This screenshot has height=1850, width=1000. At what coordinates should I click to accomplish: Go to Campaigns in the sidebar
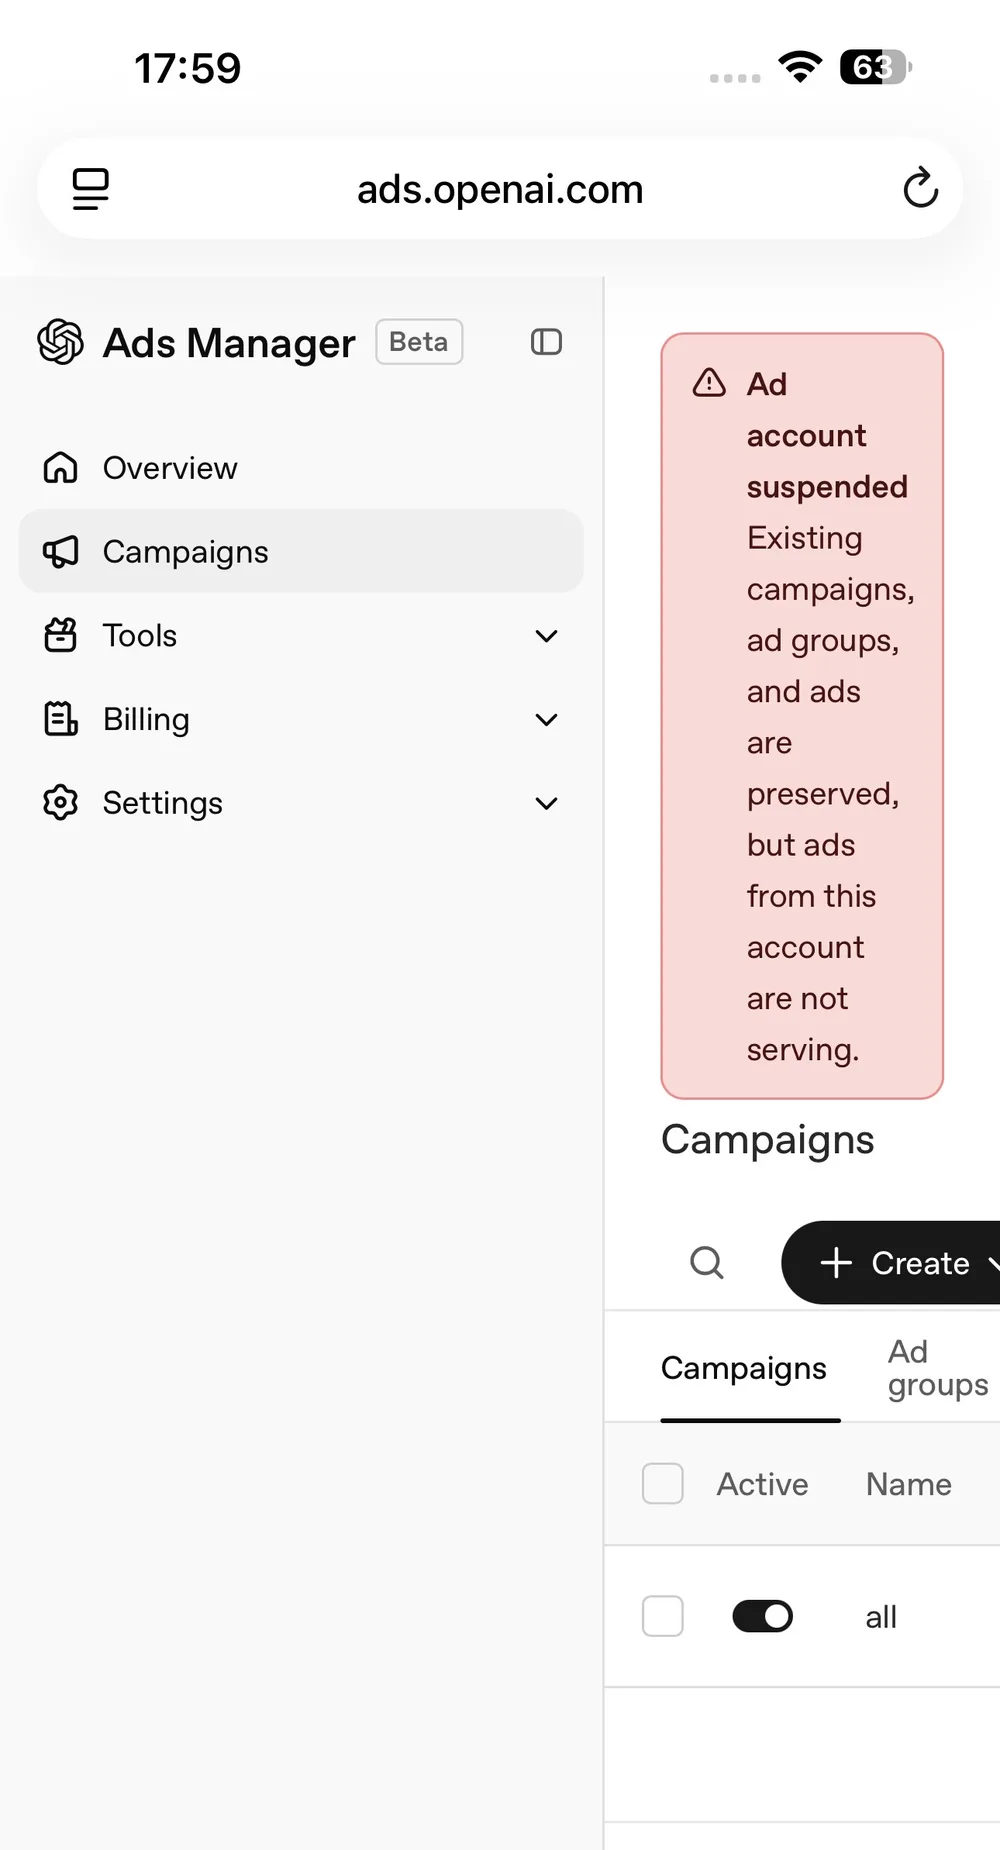(x=300, y=551)
